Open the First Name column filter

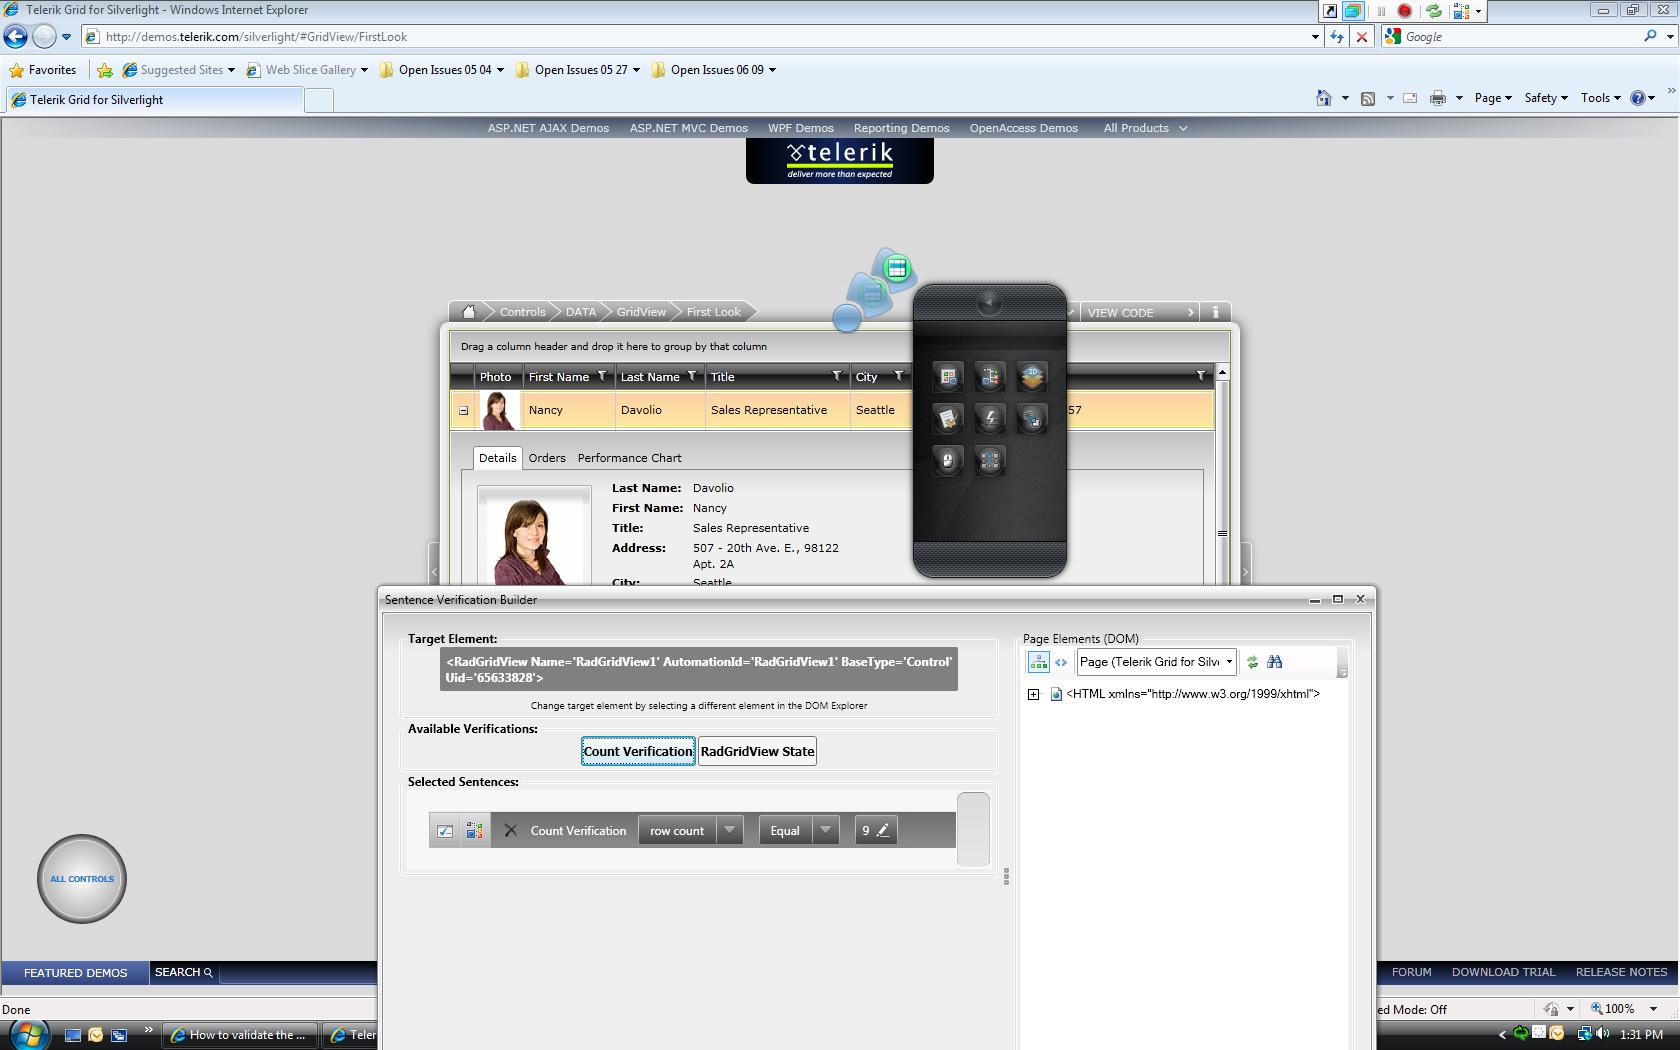602,376
